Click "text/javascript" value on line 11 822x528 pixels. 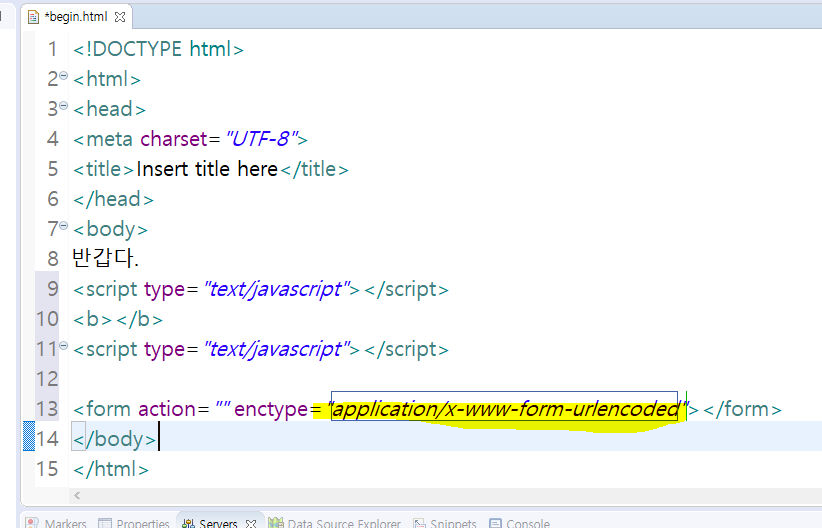277,349
